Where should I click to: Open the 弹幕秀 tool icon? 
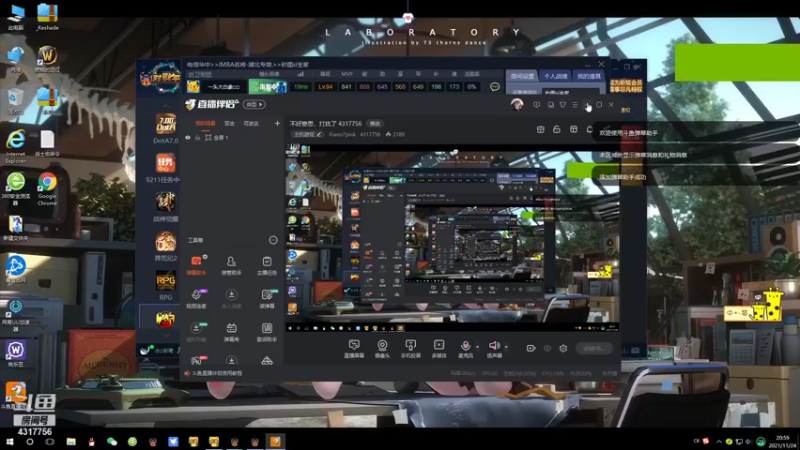[x=231, y=332]
